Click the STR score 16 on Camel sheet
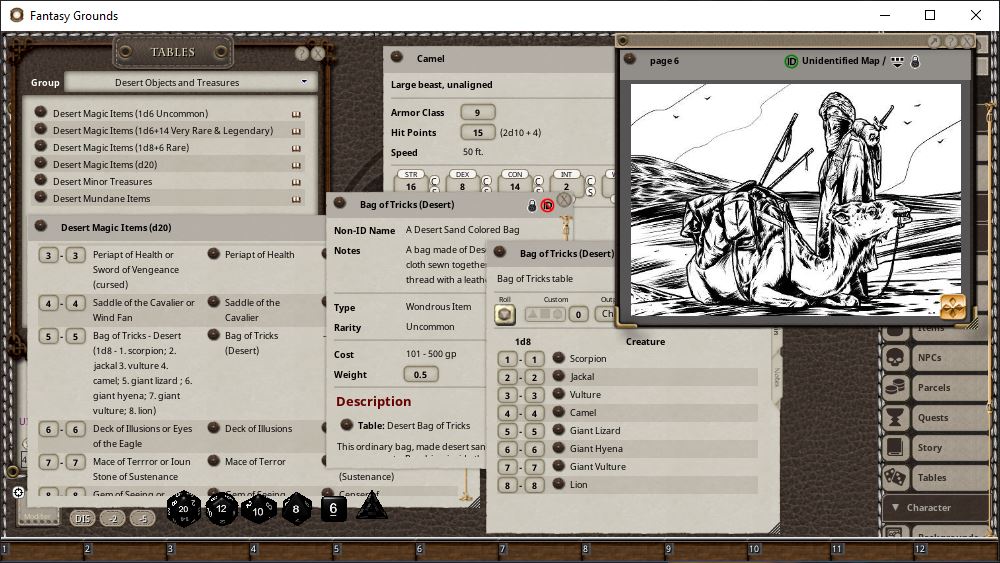The height and width of the screenshot is (563, 1000). point(411,186)
